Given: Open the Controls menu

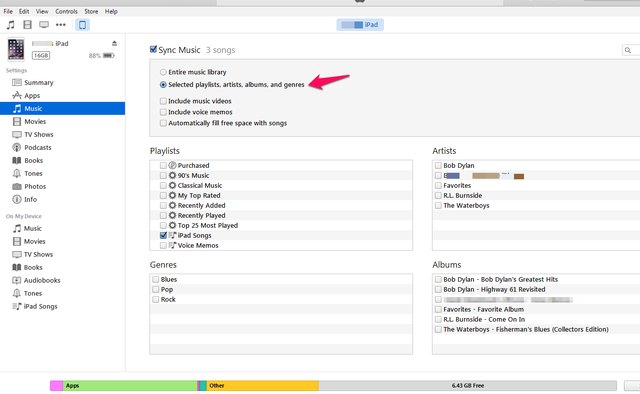Looking at the screenshot, I should click(66, 11).
